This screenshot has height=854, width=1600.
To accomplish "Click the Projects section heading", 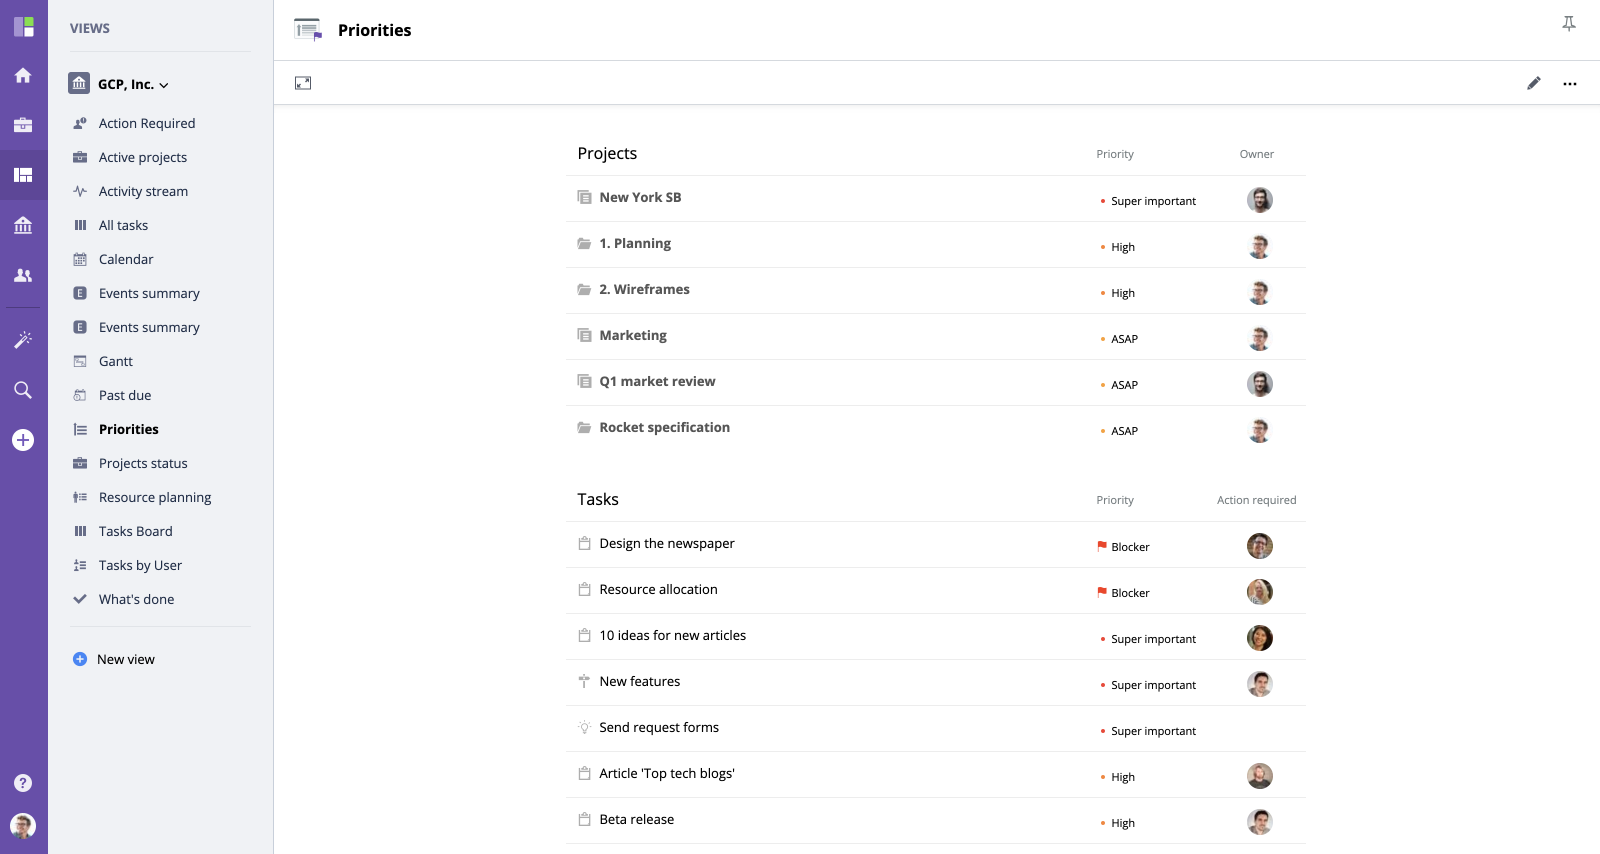I will pyautogui.click(x=607, y=153).
